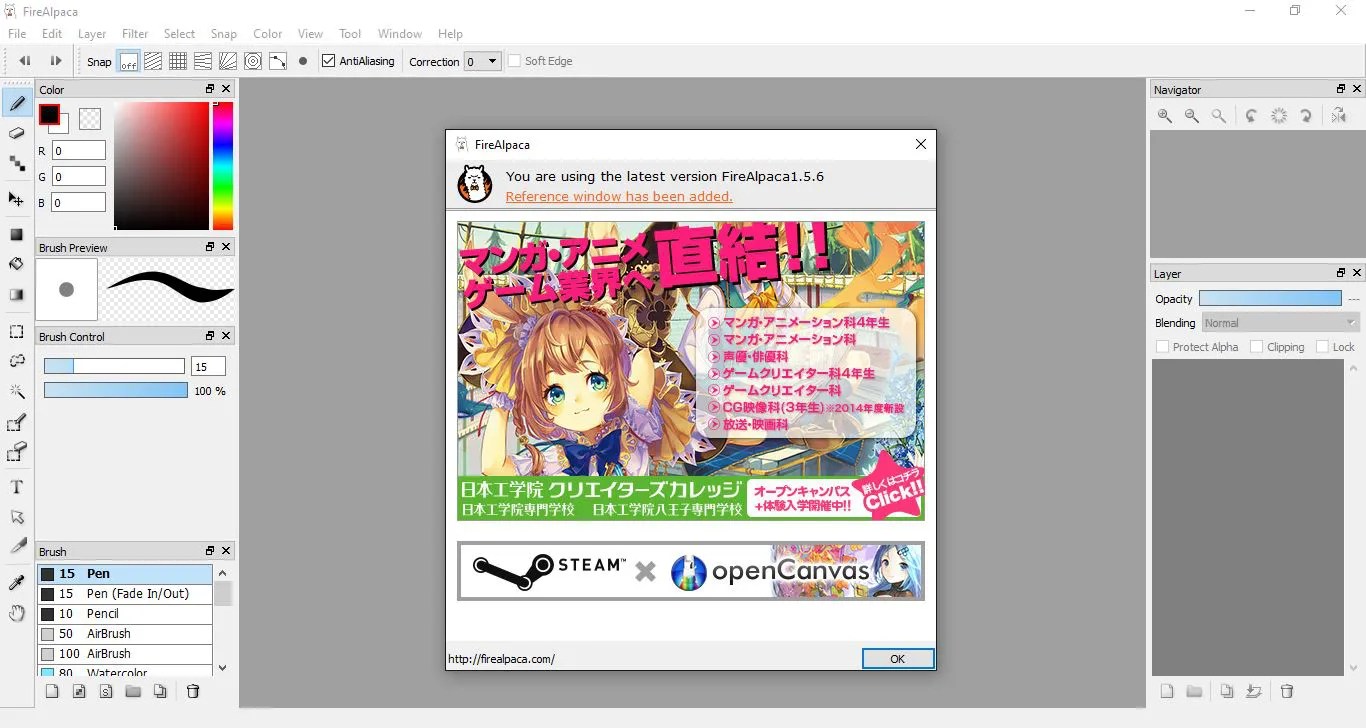Select the Eraser tool
This screenshot has height=728, width=1366.
click(x=17, y=133)
